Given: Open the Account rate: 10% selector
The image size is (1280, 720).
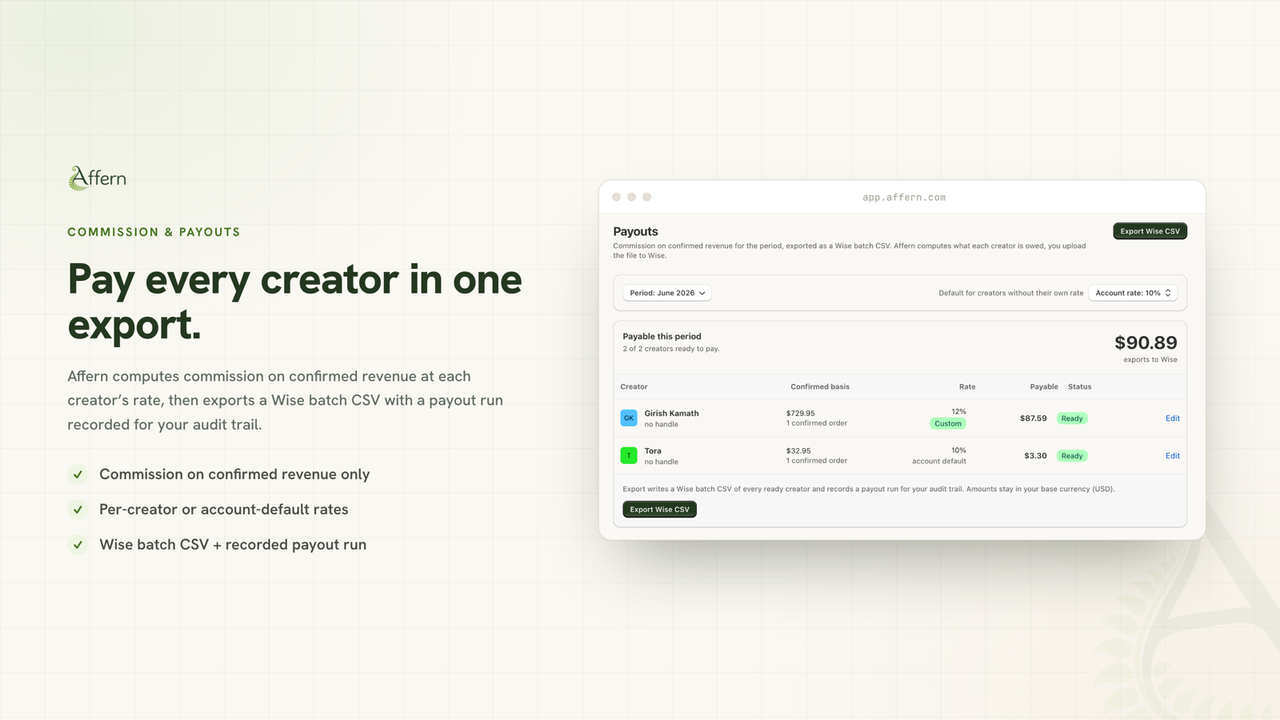Looking at the screenshot, I should click(x=1133, y=293).
